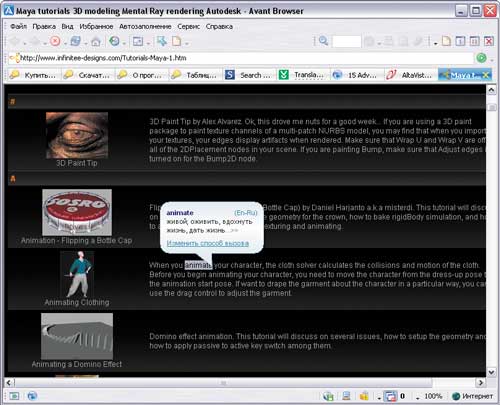Close the active Maya tab with X

[486, 75]
